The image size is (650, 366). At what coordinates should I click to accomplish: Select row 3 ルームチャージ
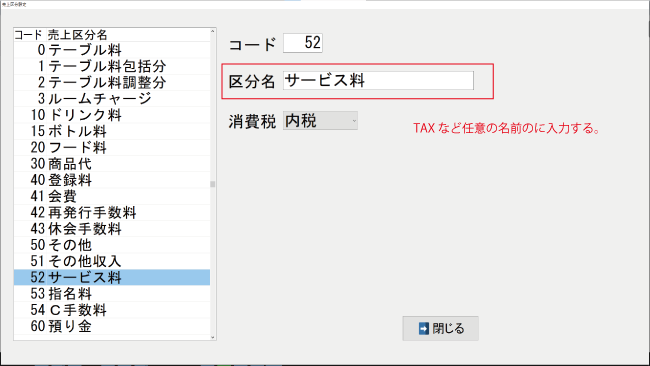tap(112, 99)
